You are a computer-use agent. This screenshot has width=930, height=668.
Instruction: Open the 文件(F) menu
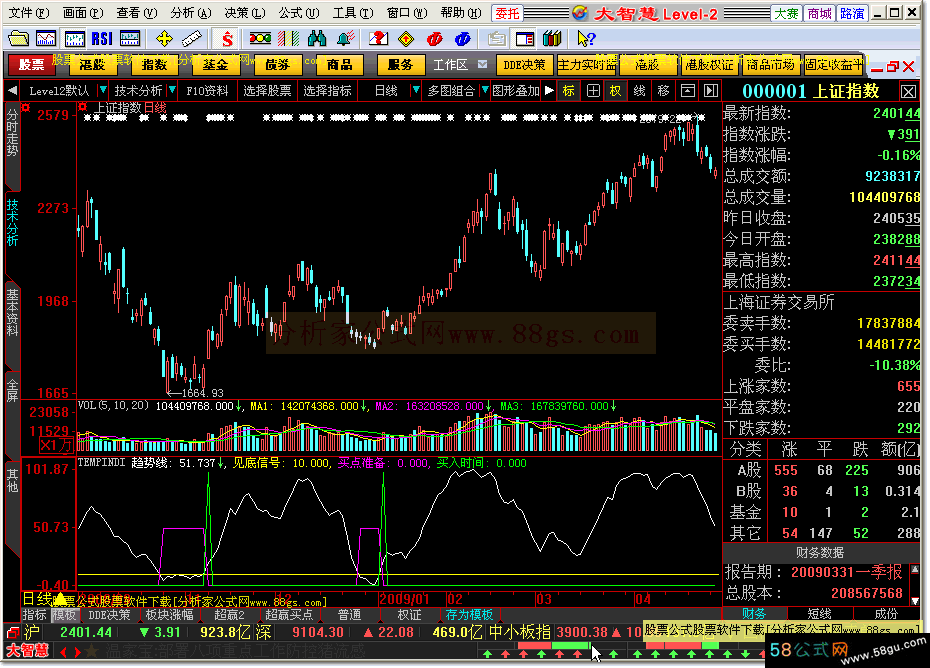[x=28, y=12]
